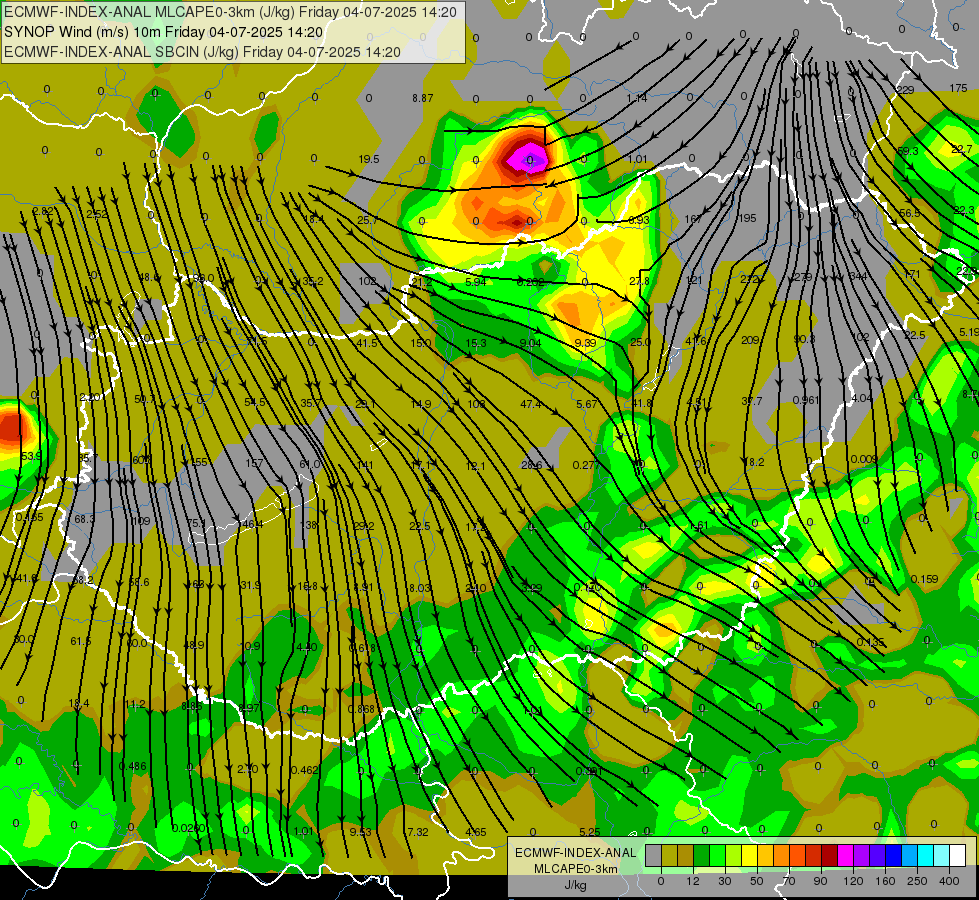Click the map value 11.2
The width and height of the screenshot is (979, 900).
(135, 704)
